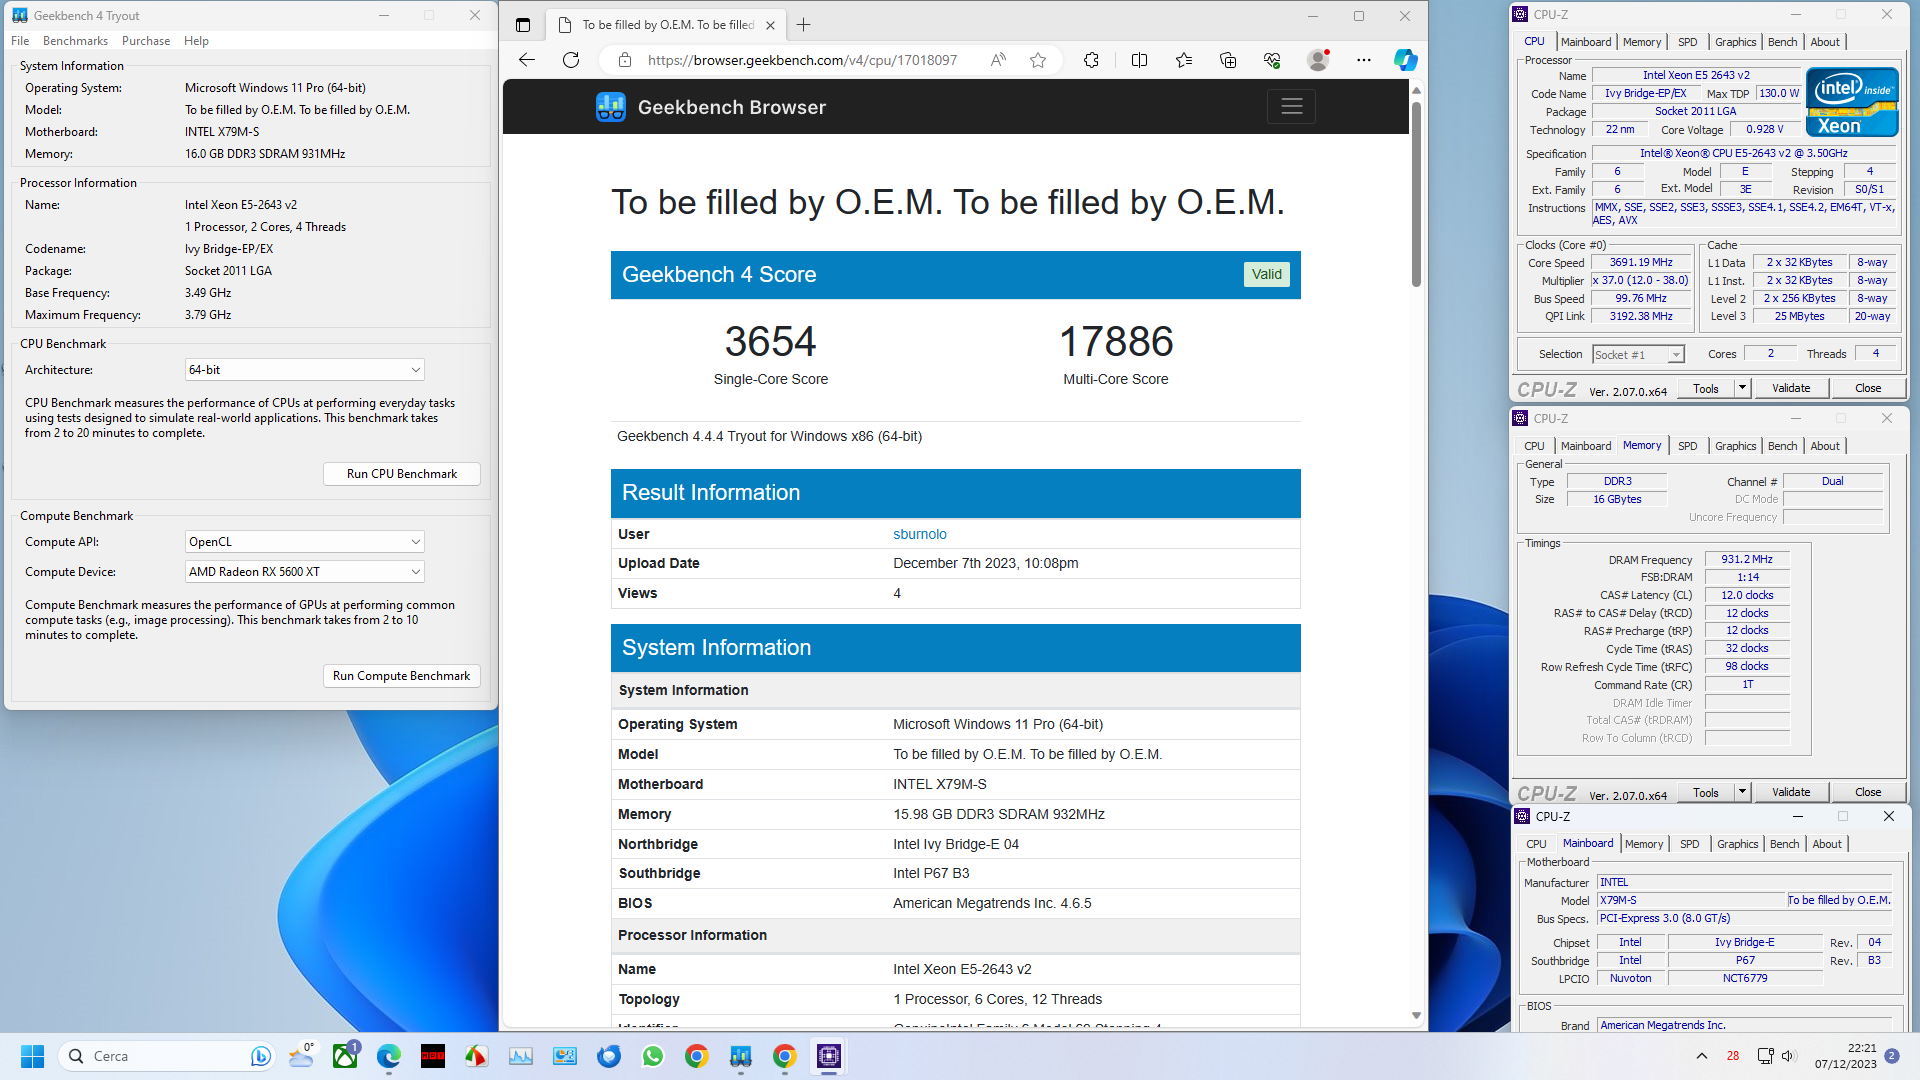Viewport: 1920px width, 1080px height.
Task: Go back in the Edge browser
Action: tap(527, 60)
